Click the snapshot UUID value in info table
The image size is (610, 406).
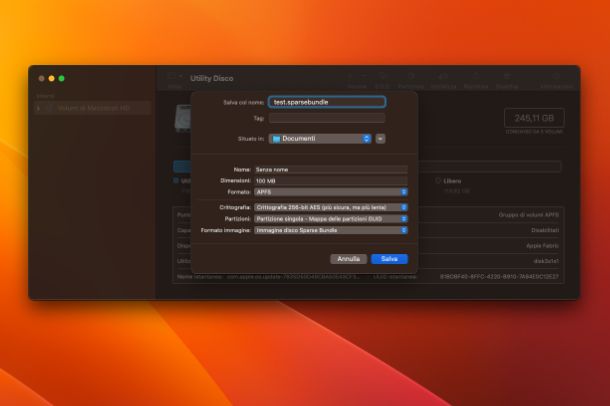(x=499, y=276)
